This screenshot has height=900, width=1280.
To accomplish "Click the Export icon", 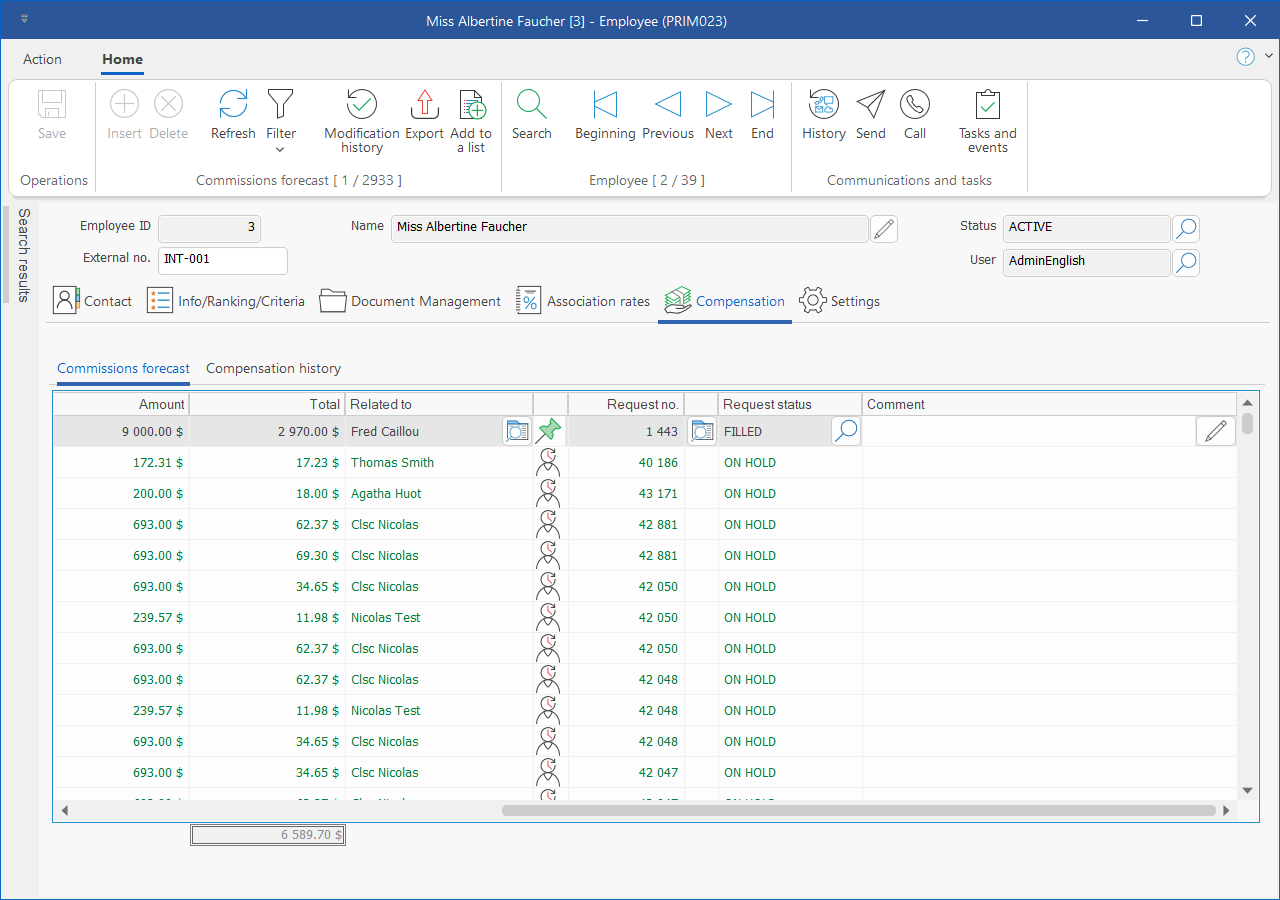I will (x=425, y=105).
